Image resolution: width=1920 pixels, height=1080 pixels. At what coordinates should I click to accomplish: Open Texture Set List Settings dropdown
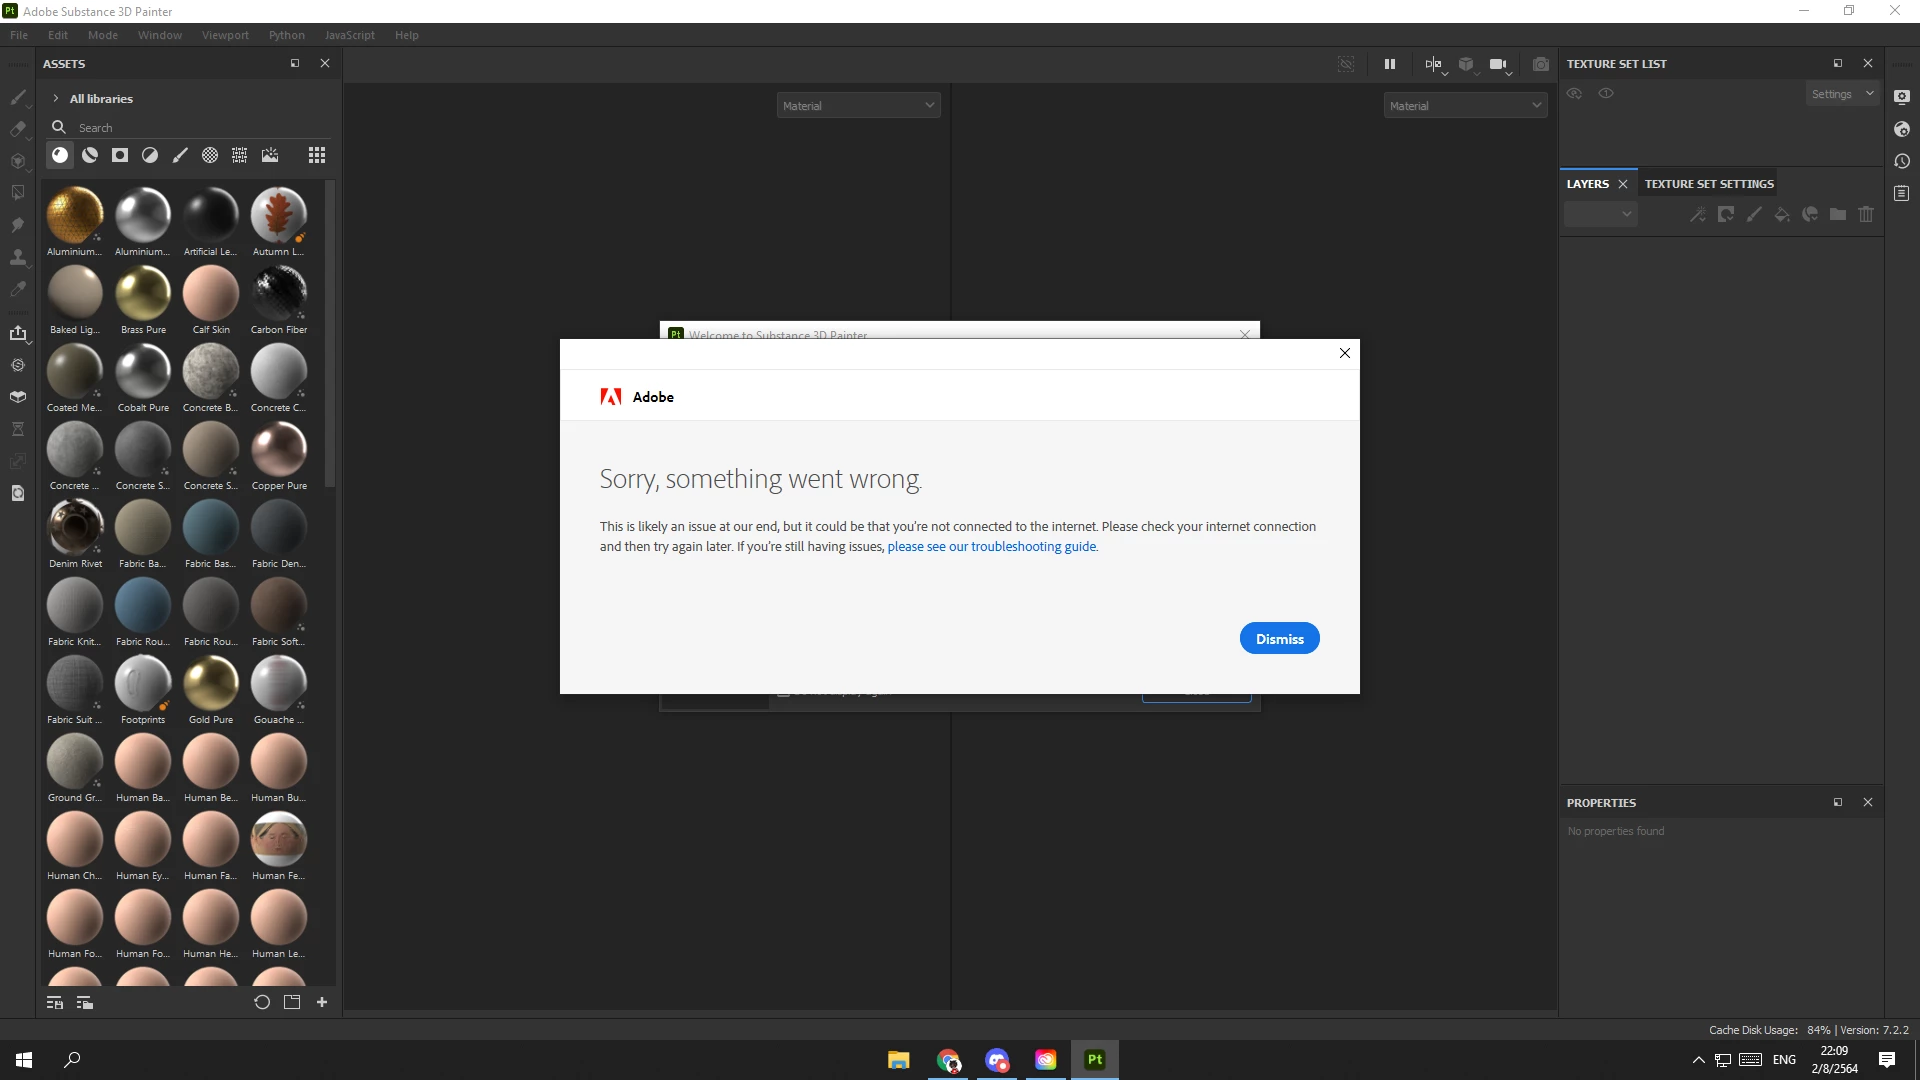(x=1842, y=94)
